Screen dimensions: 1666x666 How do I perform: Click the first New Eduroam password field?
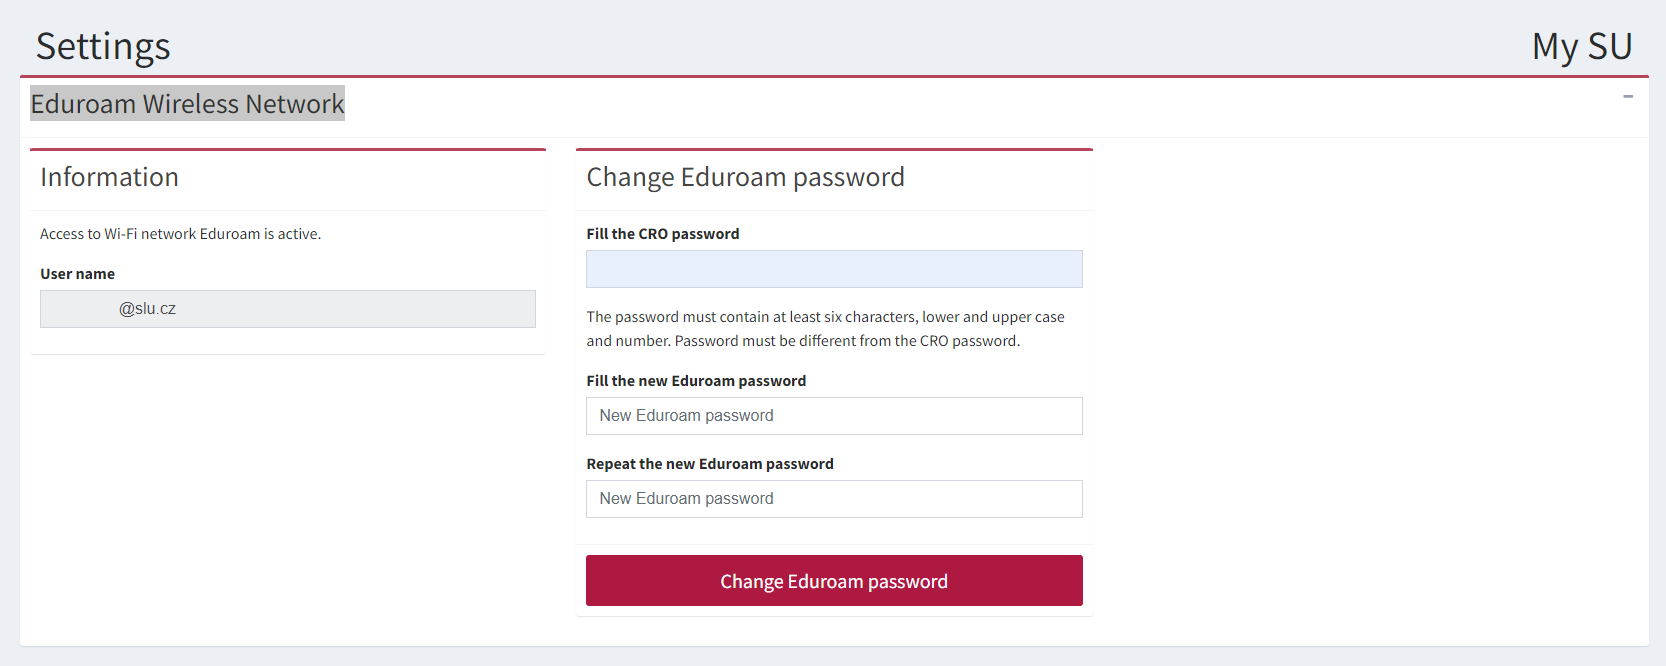pyautogui.click(x=834, y=416)
